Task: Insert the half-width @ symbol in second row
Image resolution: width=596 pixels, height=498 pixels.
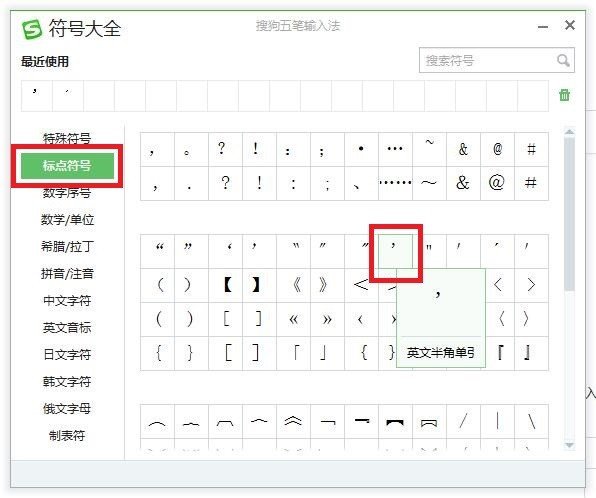Action: [497, 183]
